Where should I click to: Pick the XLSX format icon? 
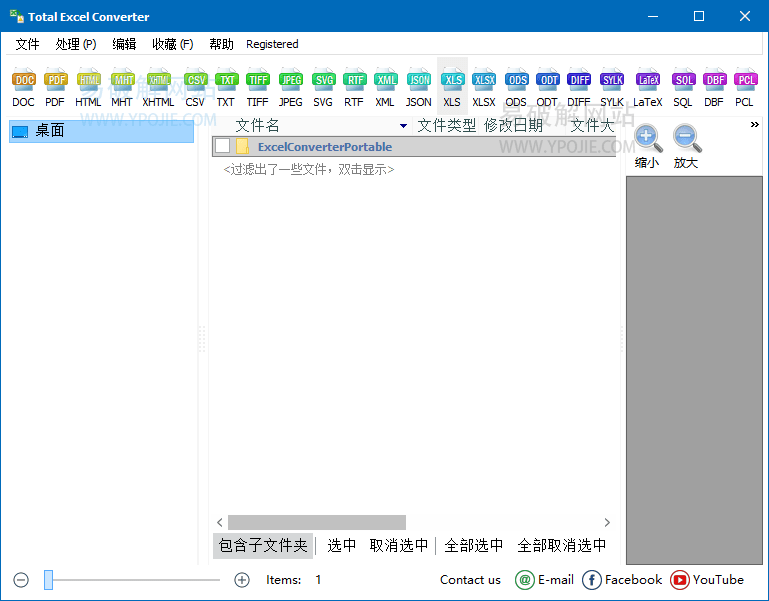click(x=484, y=87)
